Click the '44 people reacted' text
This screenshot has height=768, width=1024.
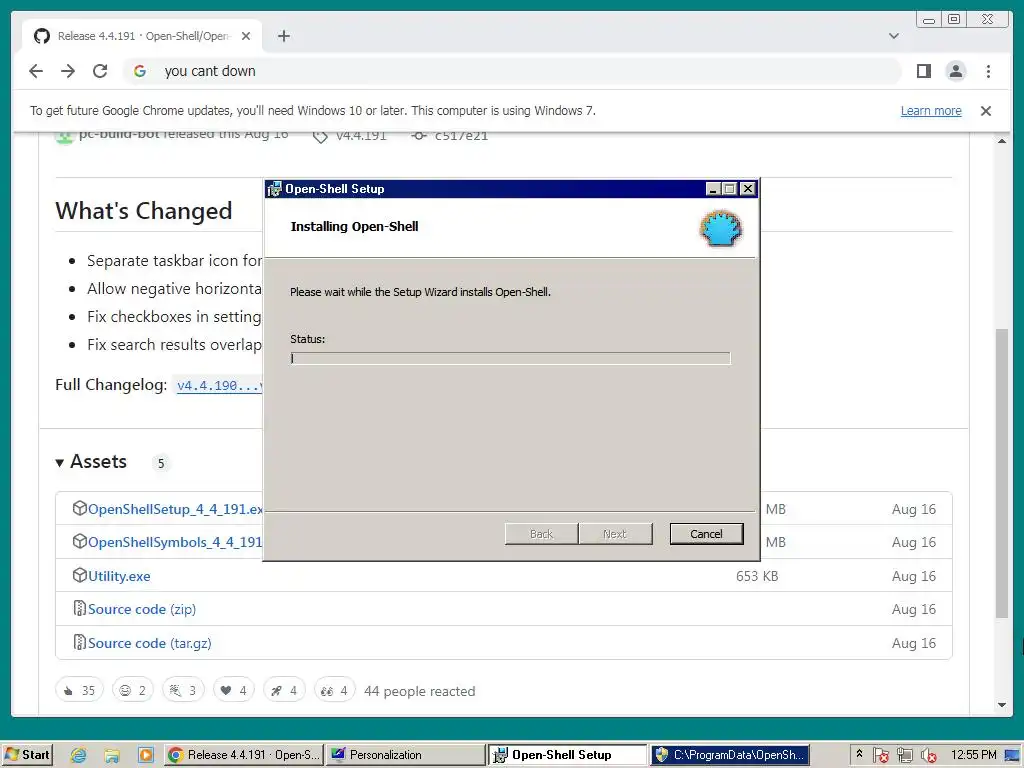click(419, 691)
